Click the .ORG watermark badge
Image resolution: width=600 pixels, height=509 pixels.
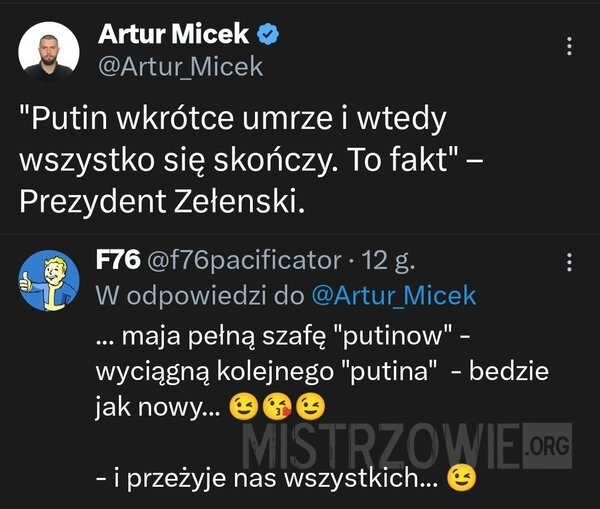tap(548, 445)
